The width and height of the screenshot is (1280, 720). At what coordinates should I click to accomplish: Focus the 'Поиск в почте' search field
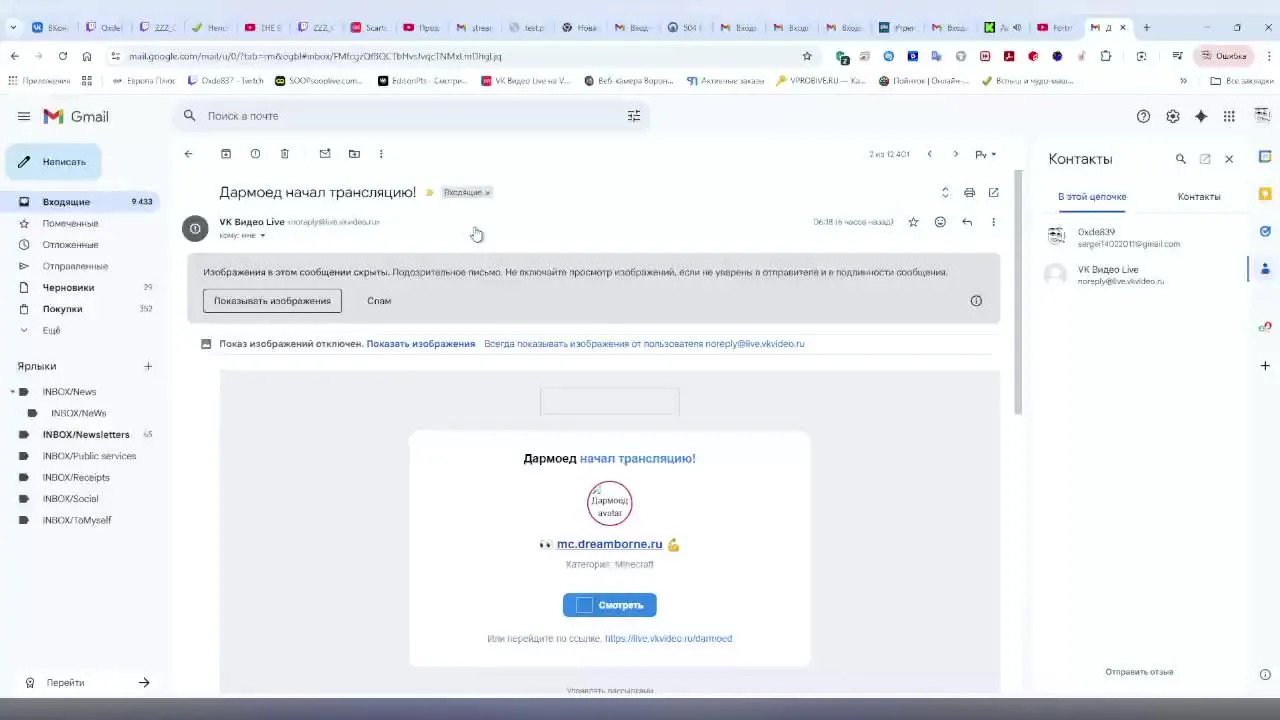[x=410, y=116]
